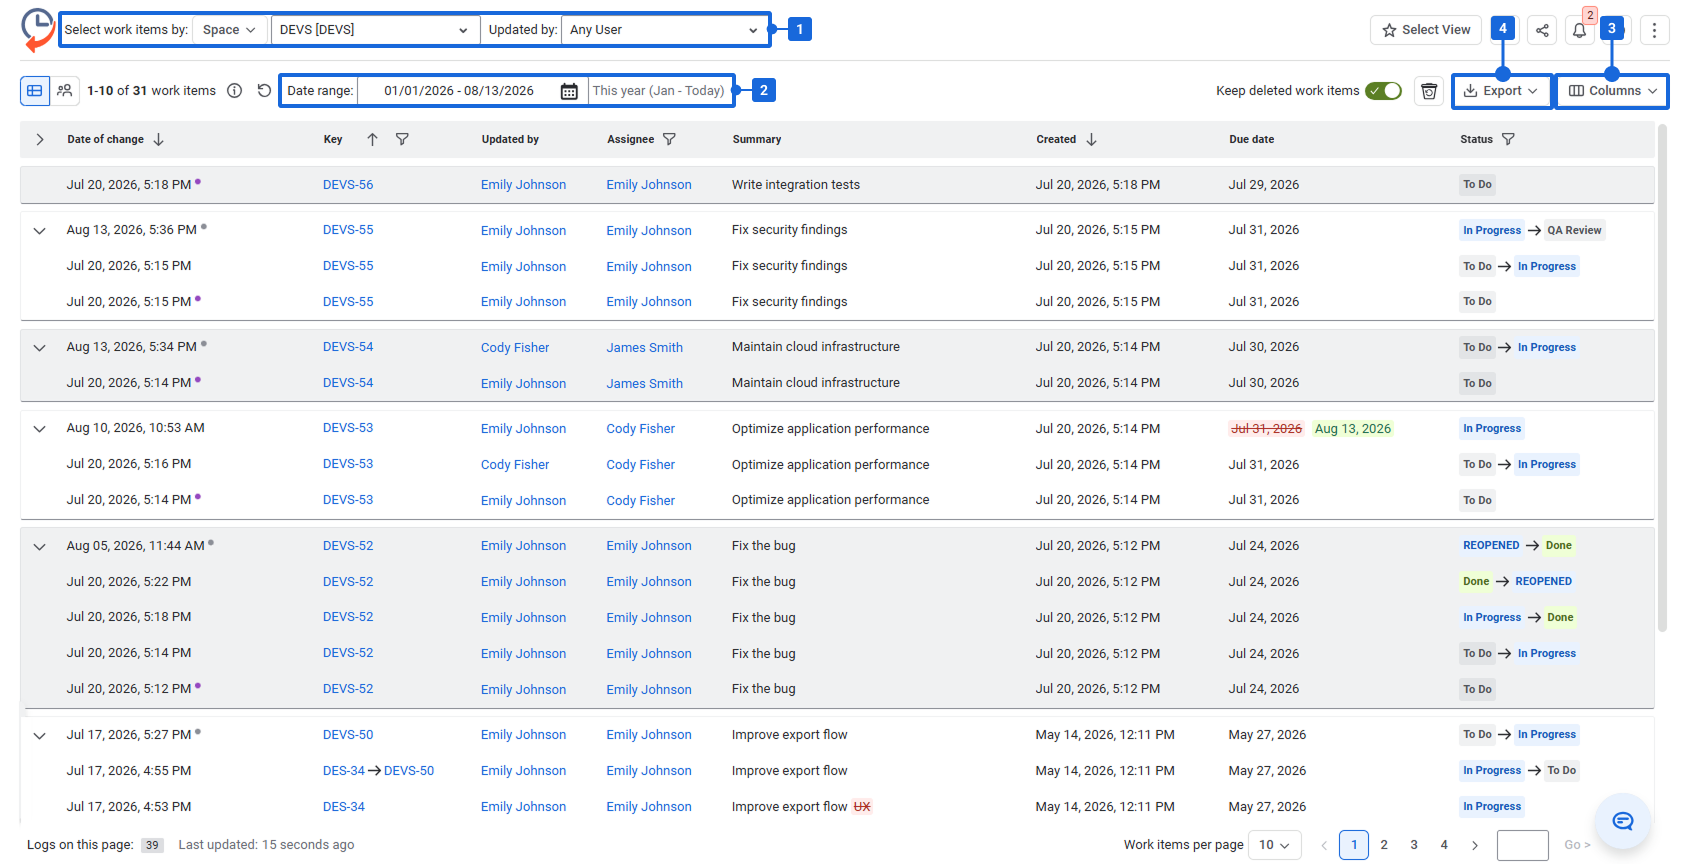Go to page 3
The height and width of the screenshot is (864, 1682).
tap(1414, 845)
